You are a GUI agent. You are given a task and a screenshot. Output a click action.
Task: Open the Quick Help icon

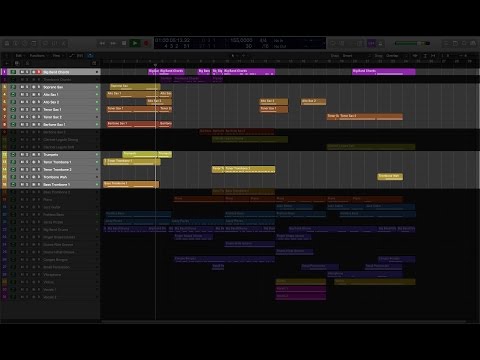pos(25,43)
